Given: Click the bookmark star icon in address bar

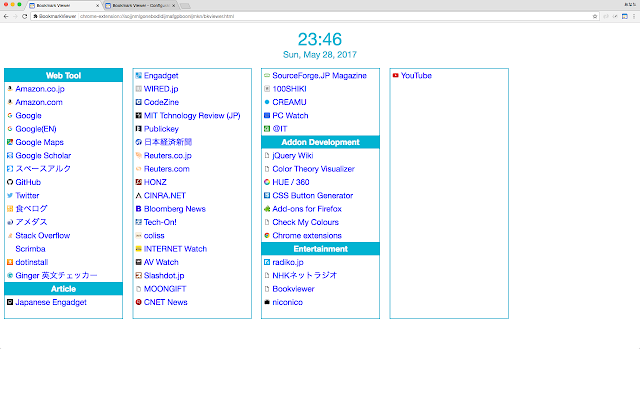Looking at the screenshot, I should [x=595, y=16].
